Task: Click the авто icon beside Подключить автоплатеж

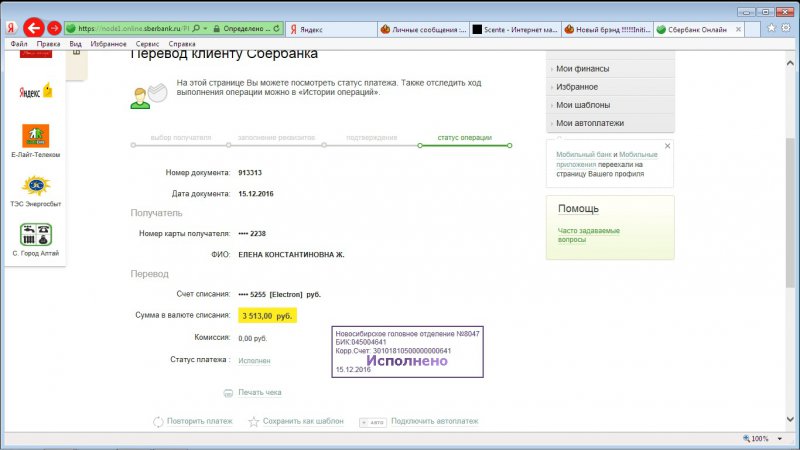Action: (x=373, y=422)
